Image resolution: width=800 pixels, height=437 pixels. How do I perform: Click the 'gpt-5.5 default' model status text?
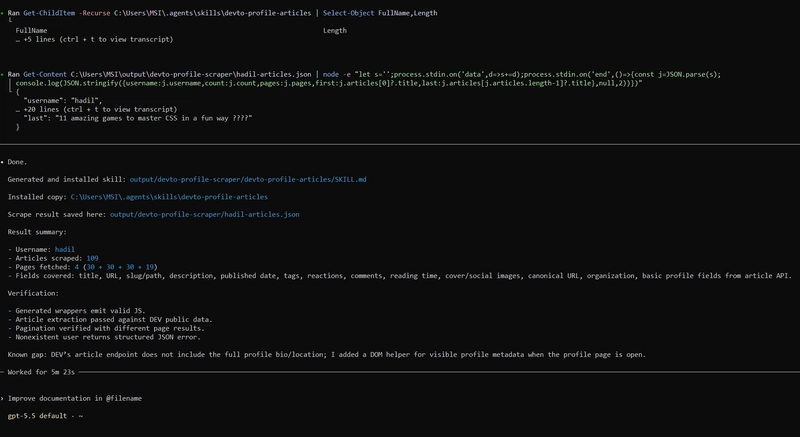37,416
